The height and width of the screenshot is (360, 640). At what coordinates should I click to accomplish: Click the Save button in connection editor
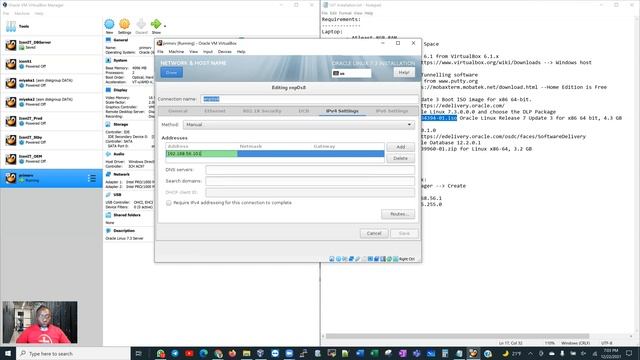[x=404, y=233]
